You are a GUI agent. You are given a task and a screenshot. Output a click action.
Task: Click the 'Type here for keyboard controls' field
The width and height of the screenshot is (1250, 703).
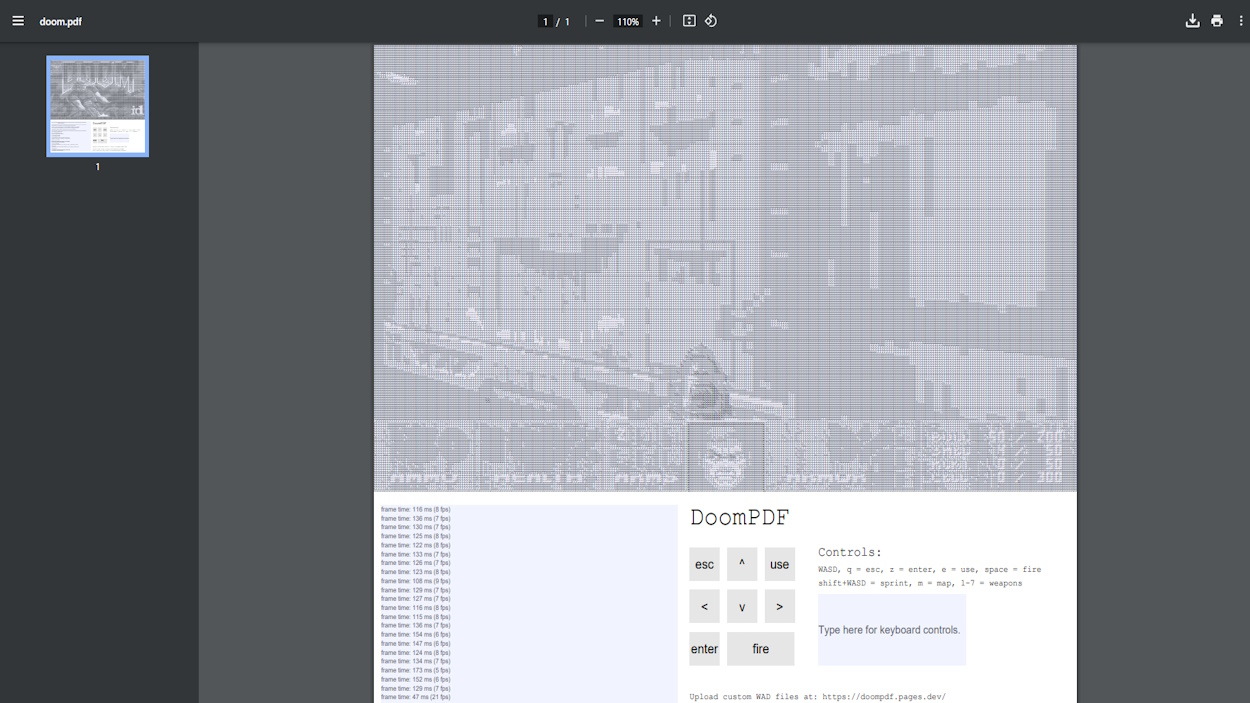pyautogui.click(x=891, y=630)
